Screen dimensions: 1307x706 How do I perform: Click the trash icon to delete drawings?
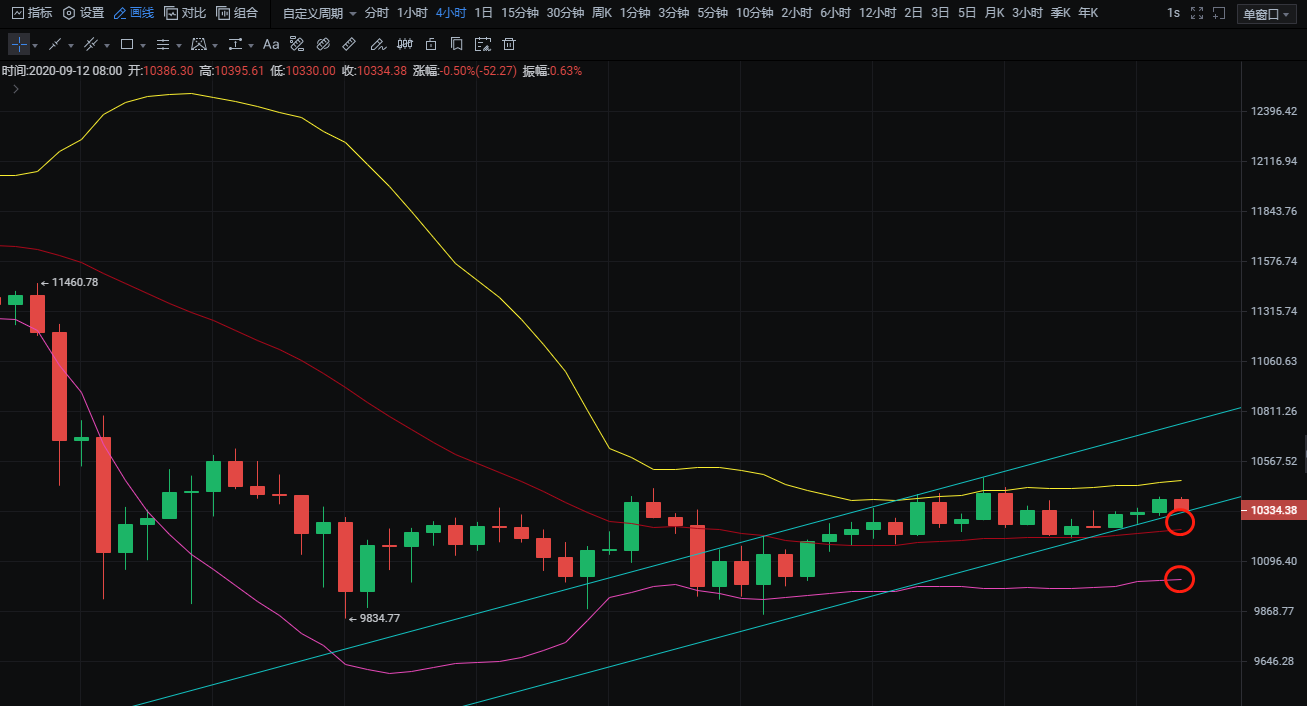click(509, 45)
